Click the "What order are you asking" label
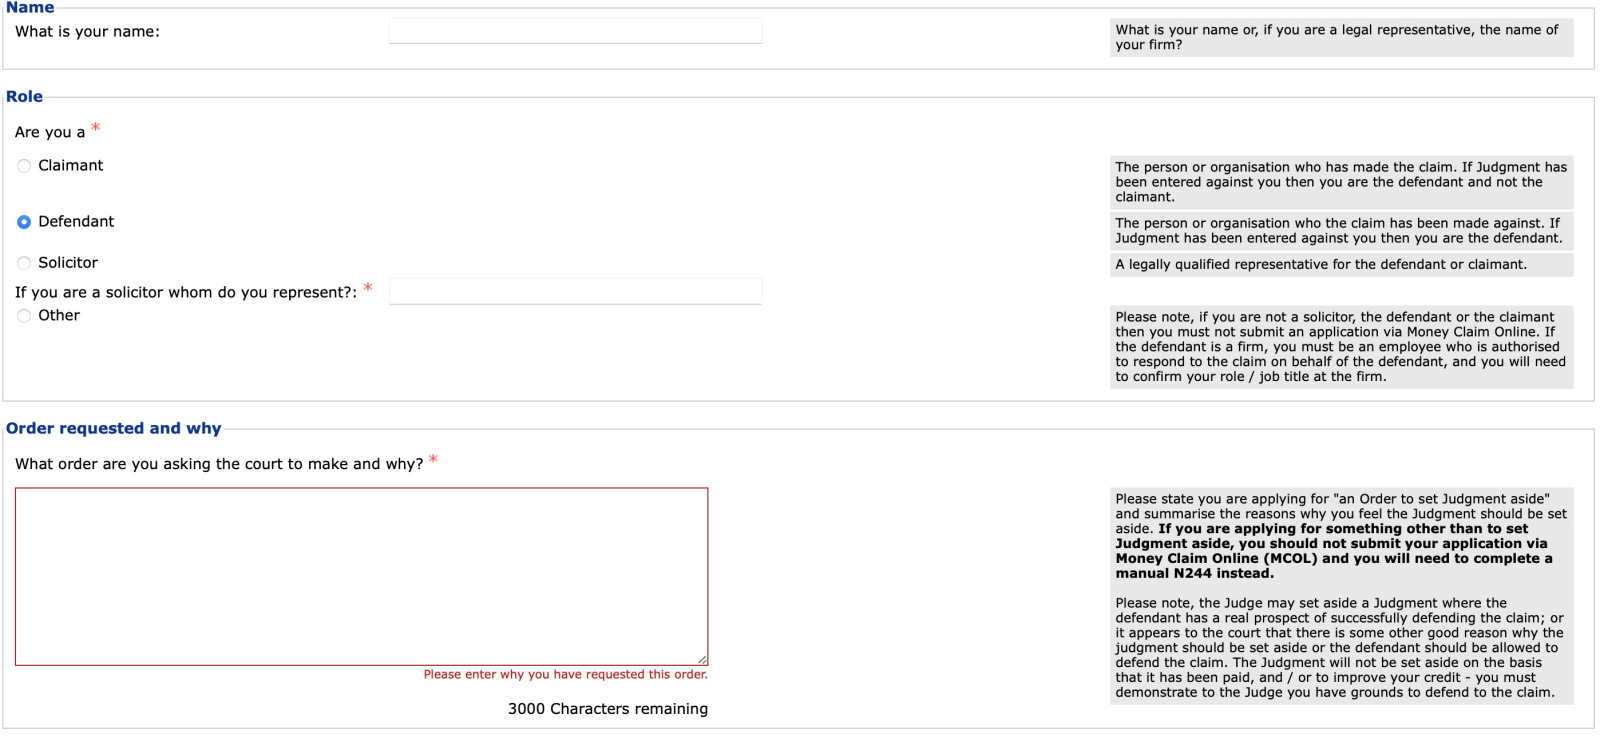 point(219,464)
